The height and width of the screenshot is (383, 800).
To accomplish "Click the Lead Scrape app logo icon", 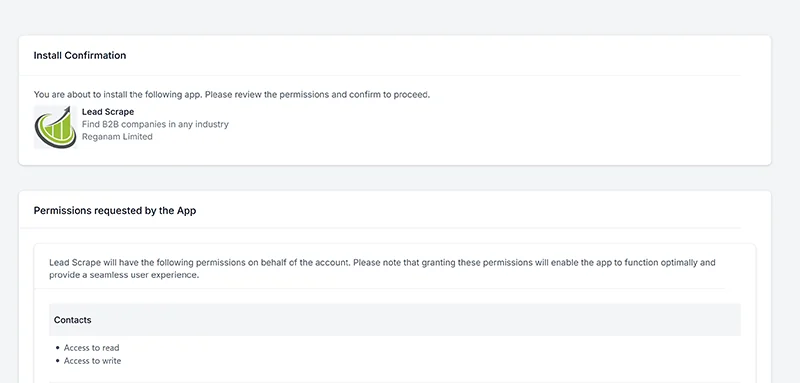I will coord(55,127).
